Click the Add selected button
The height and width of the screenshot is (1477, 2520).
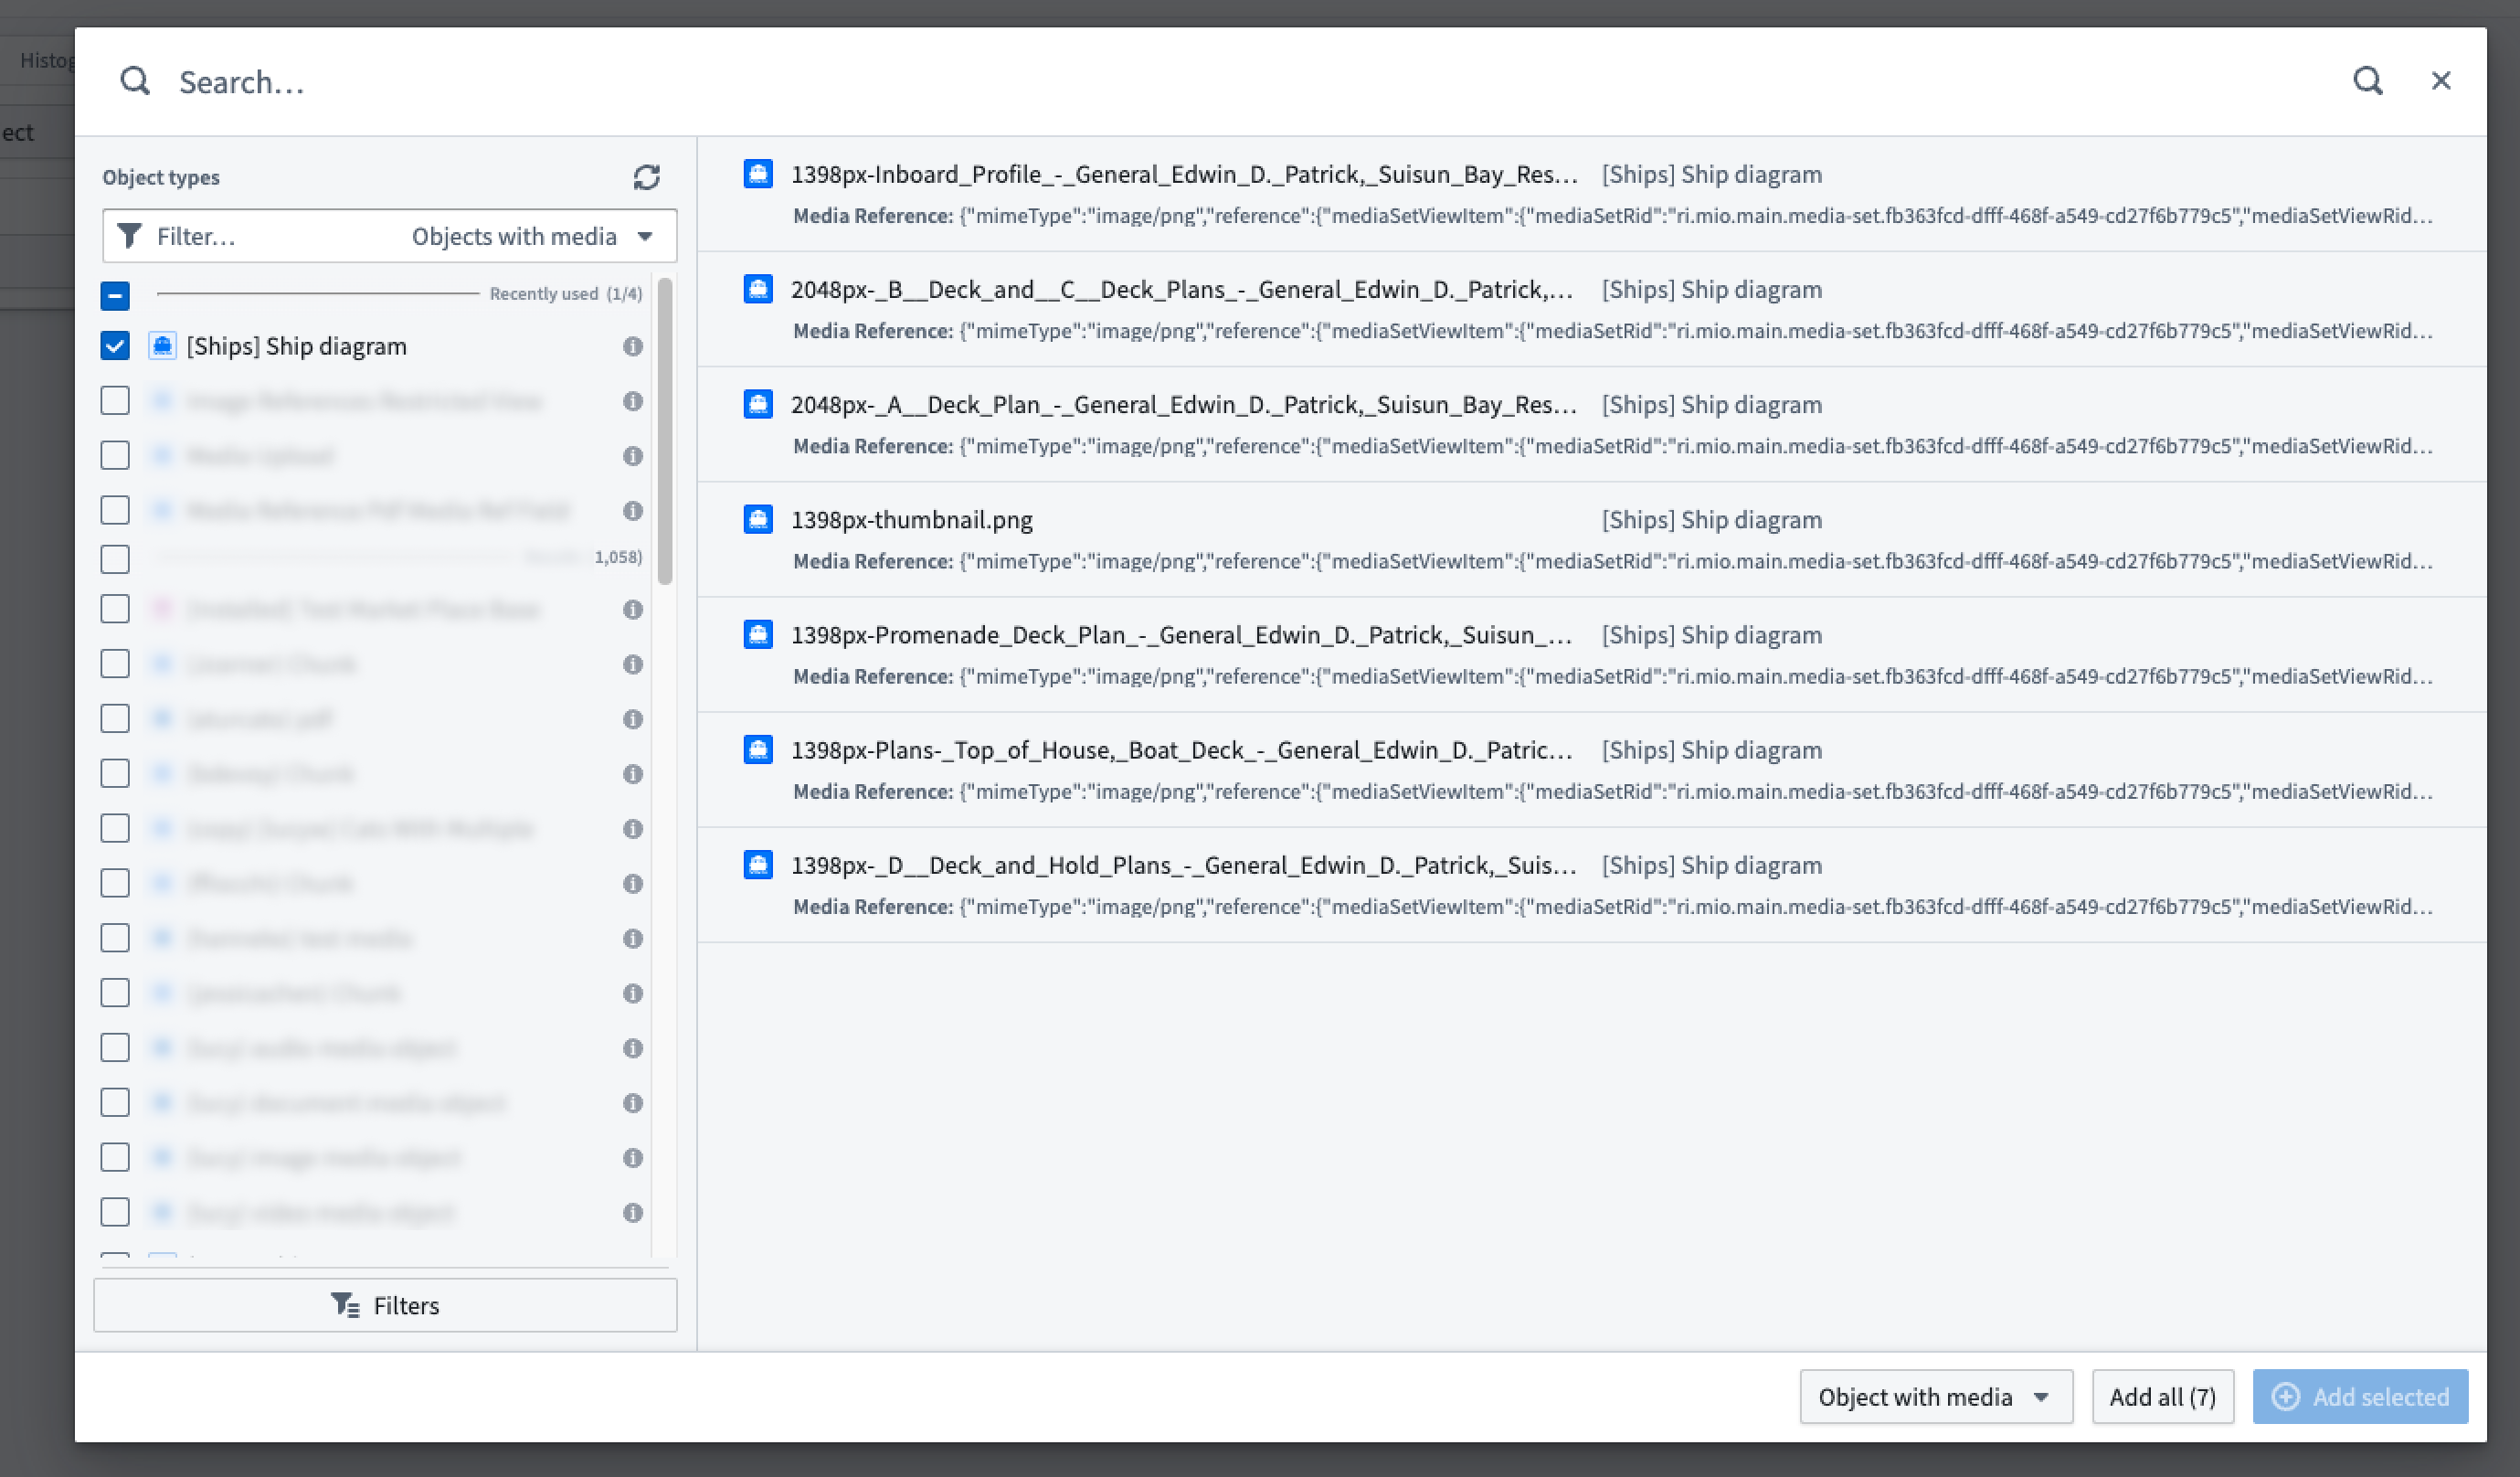pos(2359,1396)
